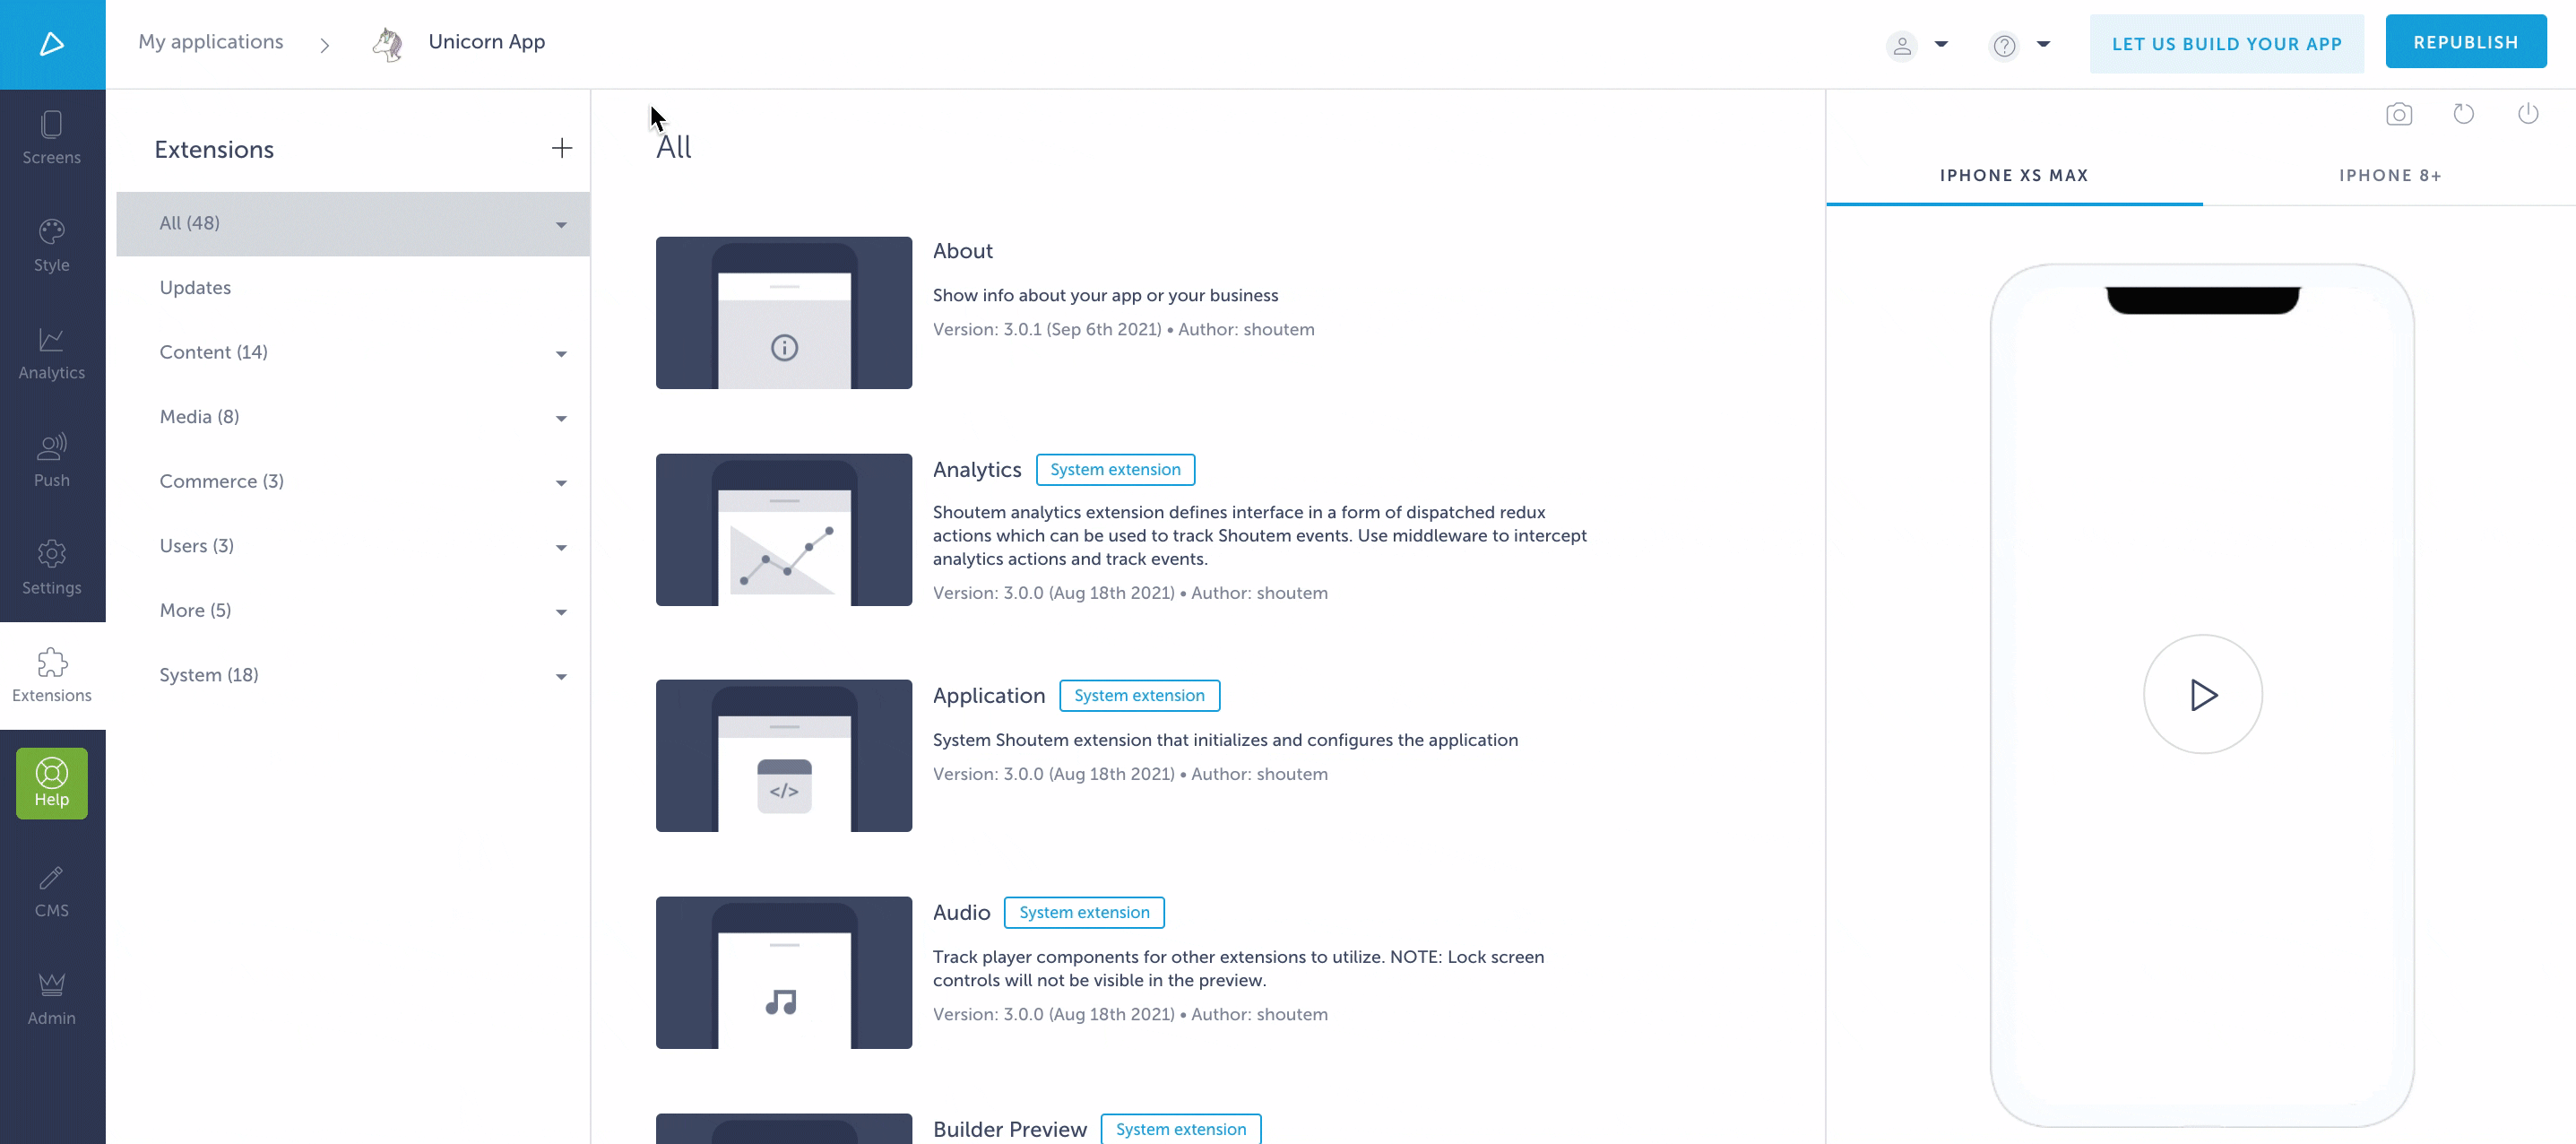Click Add extension plus icon
The height and width of the screenshot is (1144, 2576).
558,150
